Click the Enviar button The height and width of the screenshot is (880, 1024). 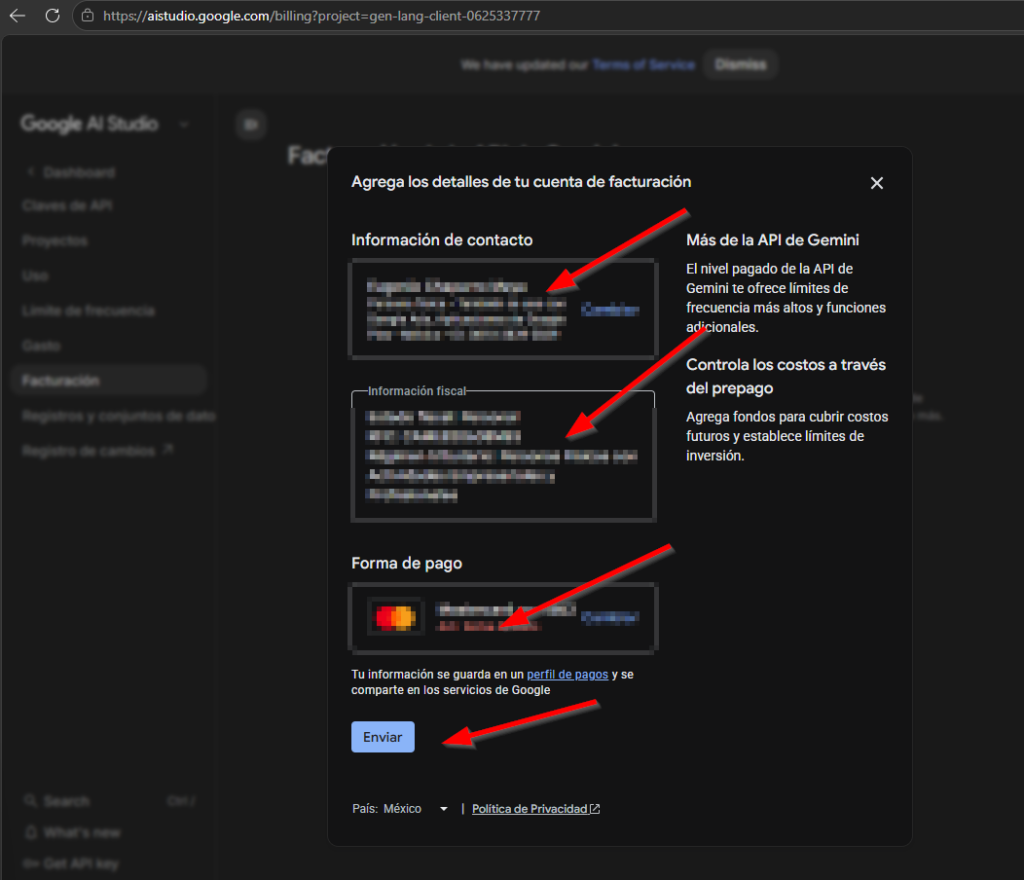tap(382, 737)
